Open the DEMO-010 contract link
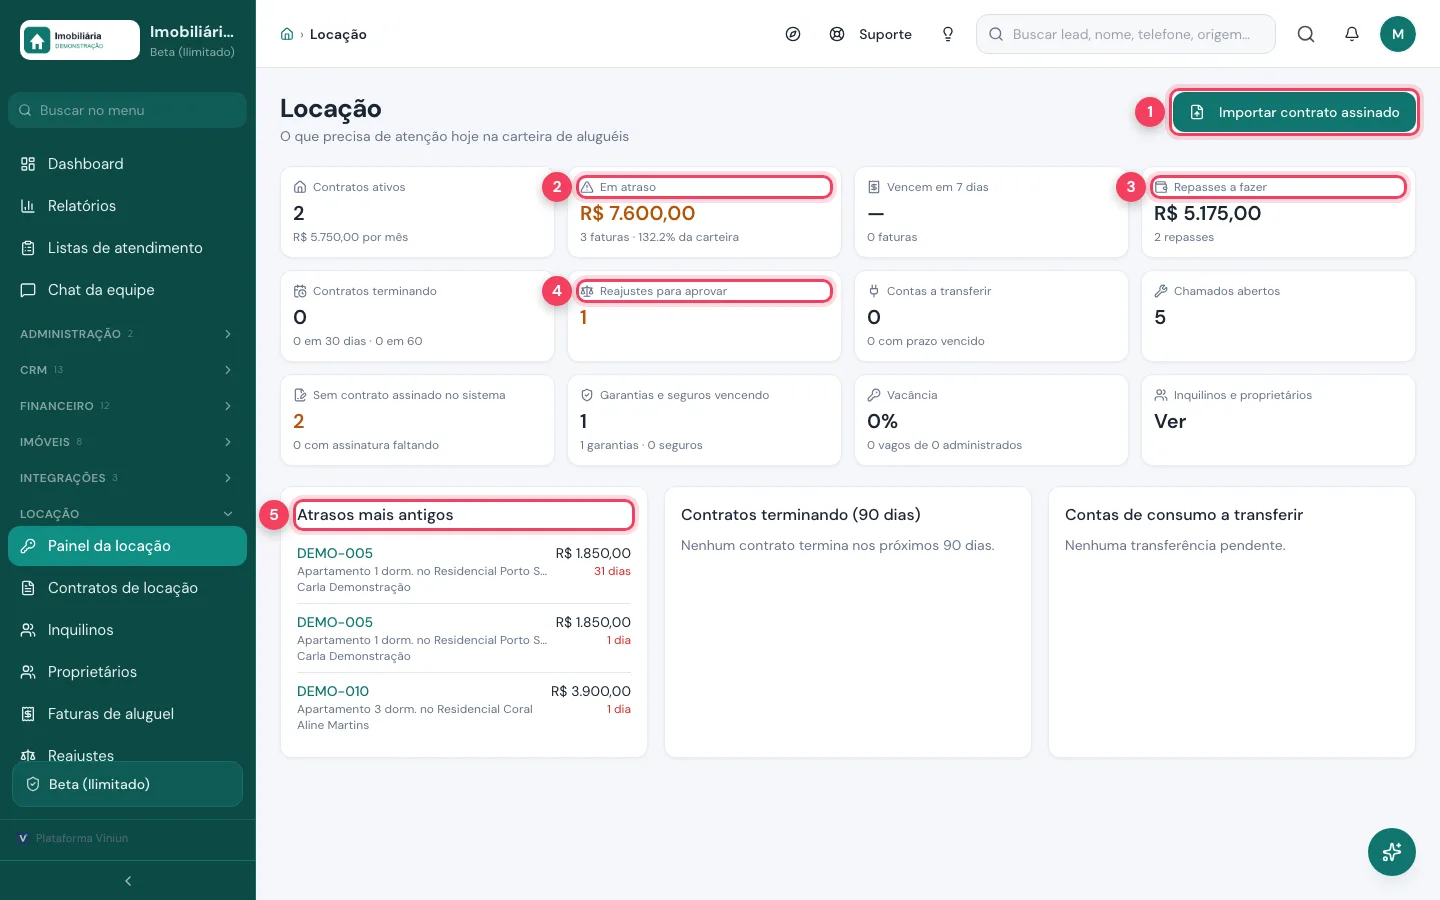Image resolution: width=1440 pixels, height=900 pixels. (x=333, y=691)
